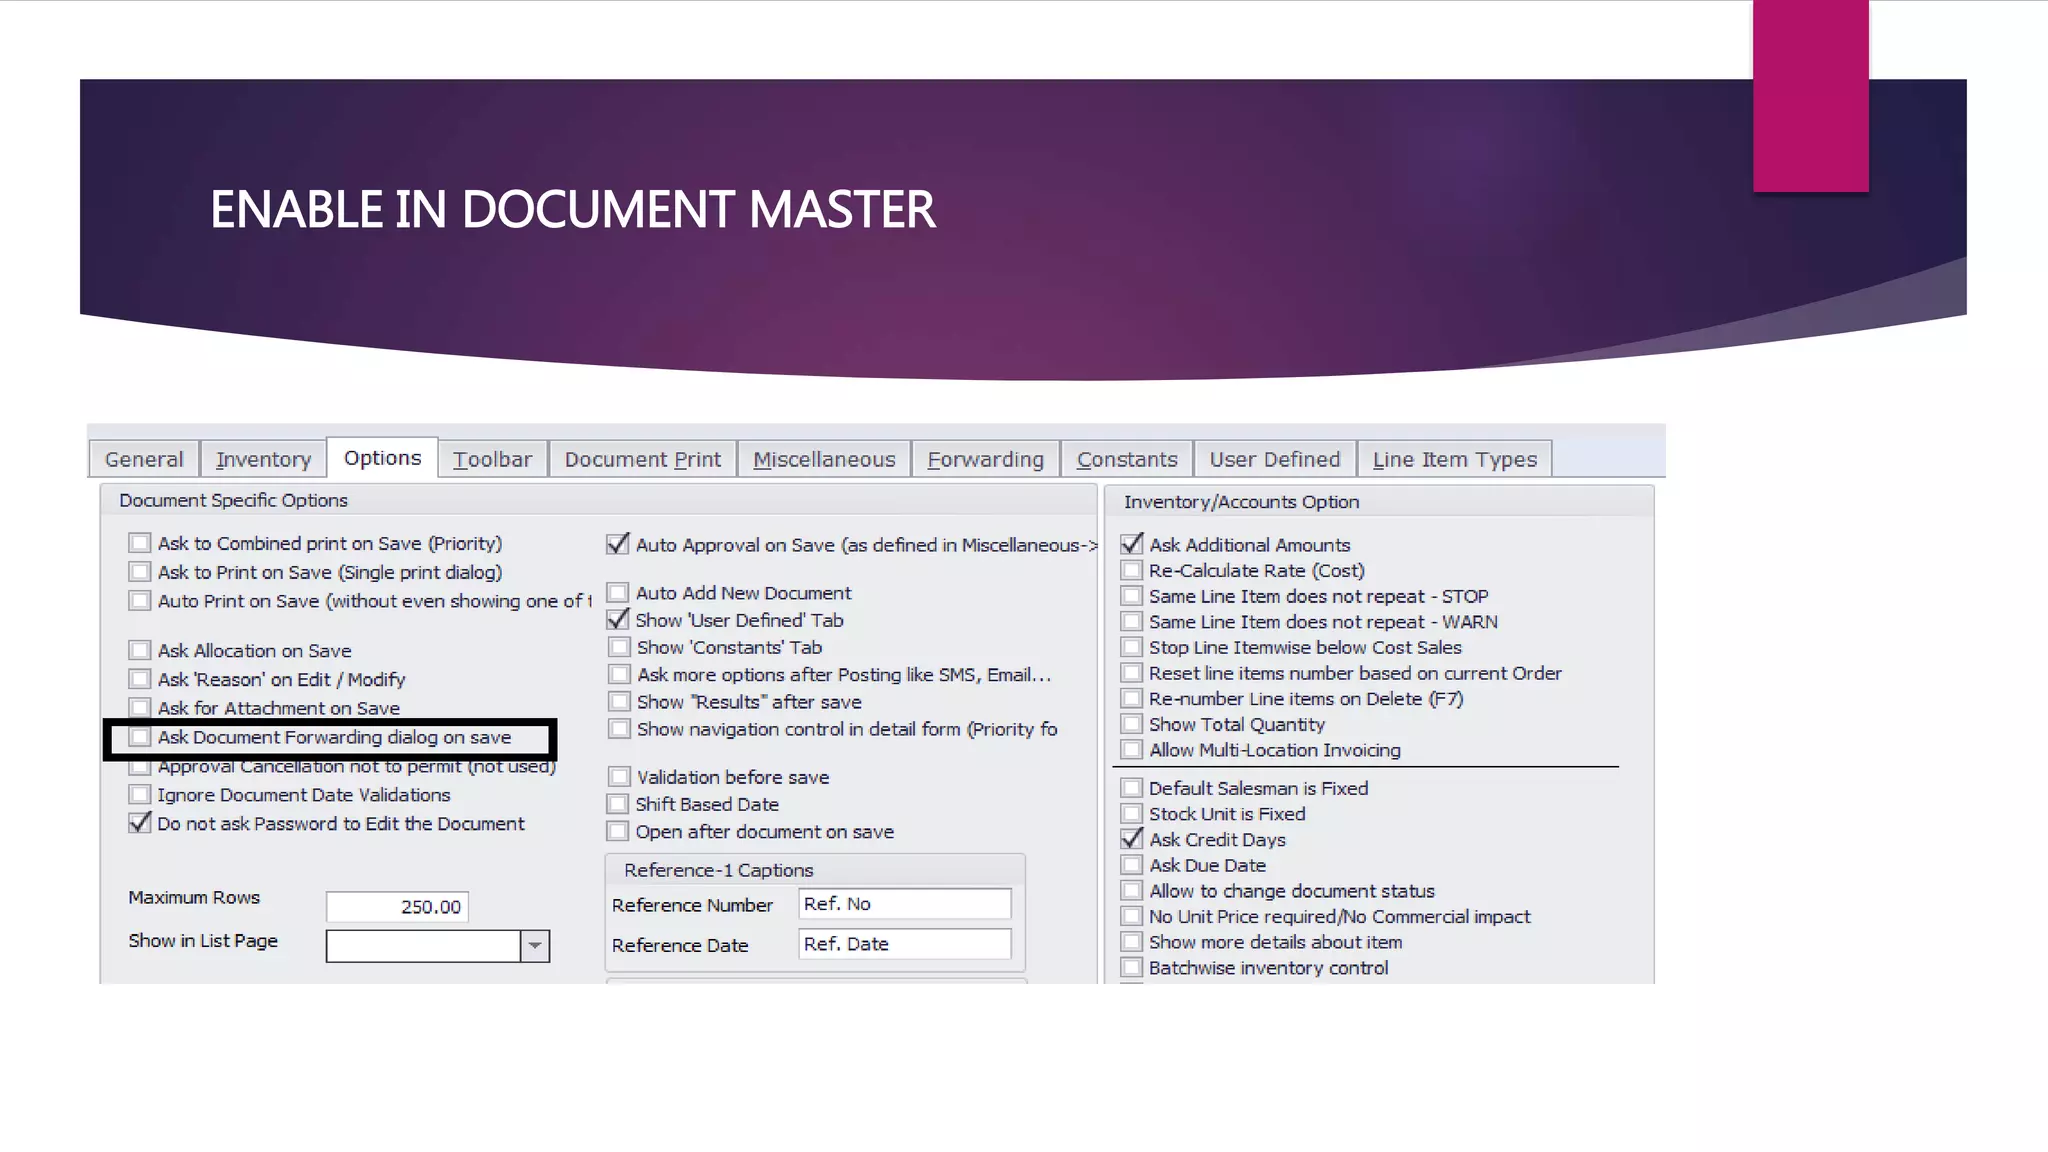This screenshot has width=2048, height=1152.
Task: Switch to the Forwarding tab
Action: pyautogui.click(x=985, y=459)
